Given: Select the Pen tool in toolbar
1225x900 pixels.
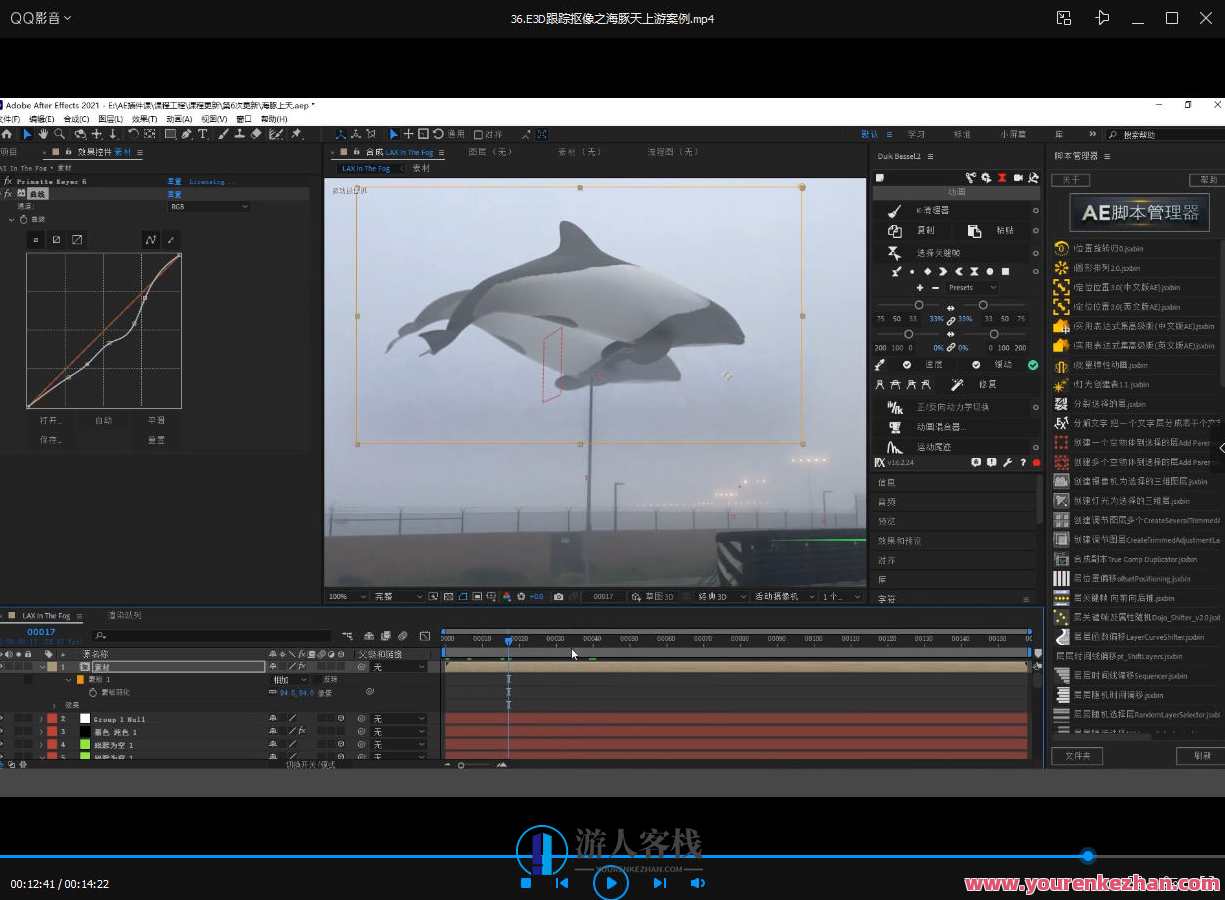Looking at the screenshot, I should (x=186, y=134).
